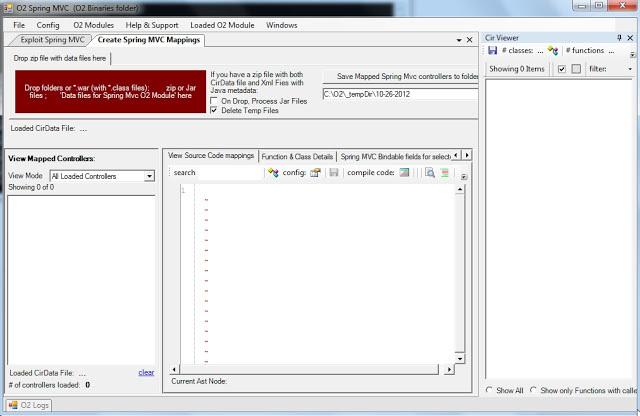640x416 pixels.
Task: Expand the filter dropdown in Cir Viewer
Action: pyautogui.click(x=630, y=69)
